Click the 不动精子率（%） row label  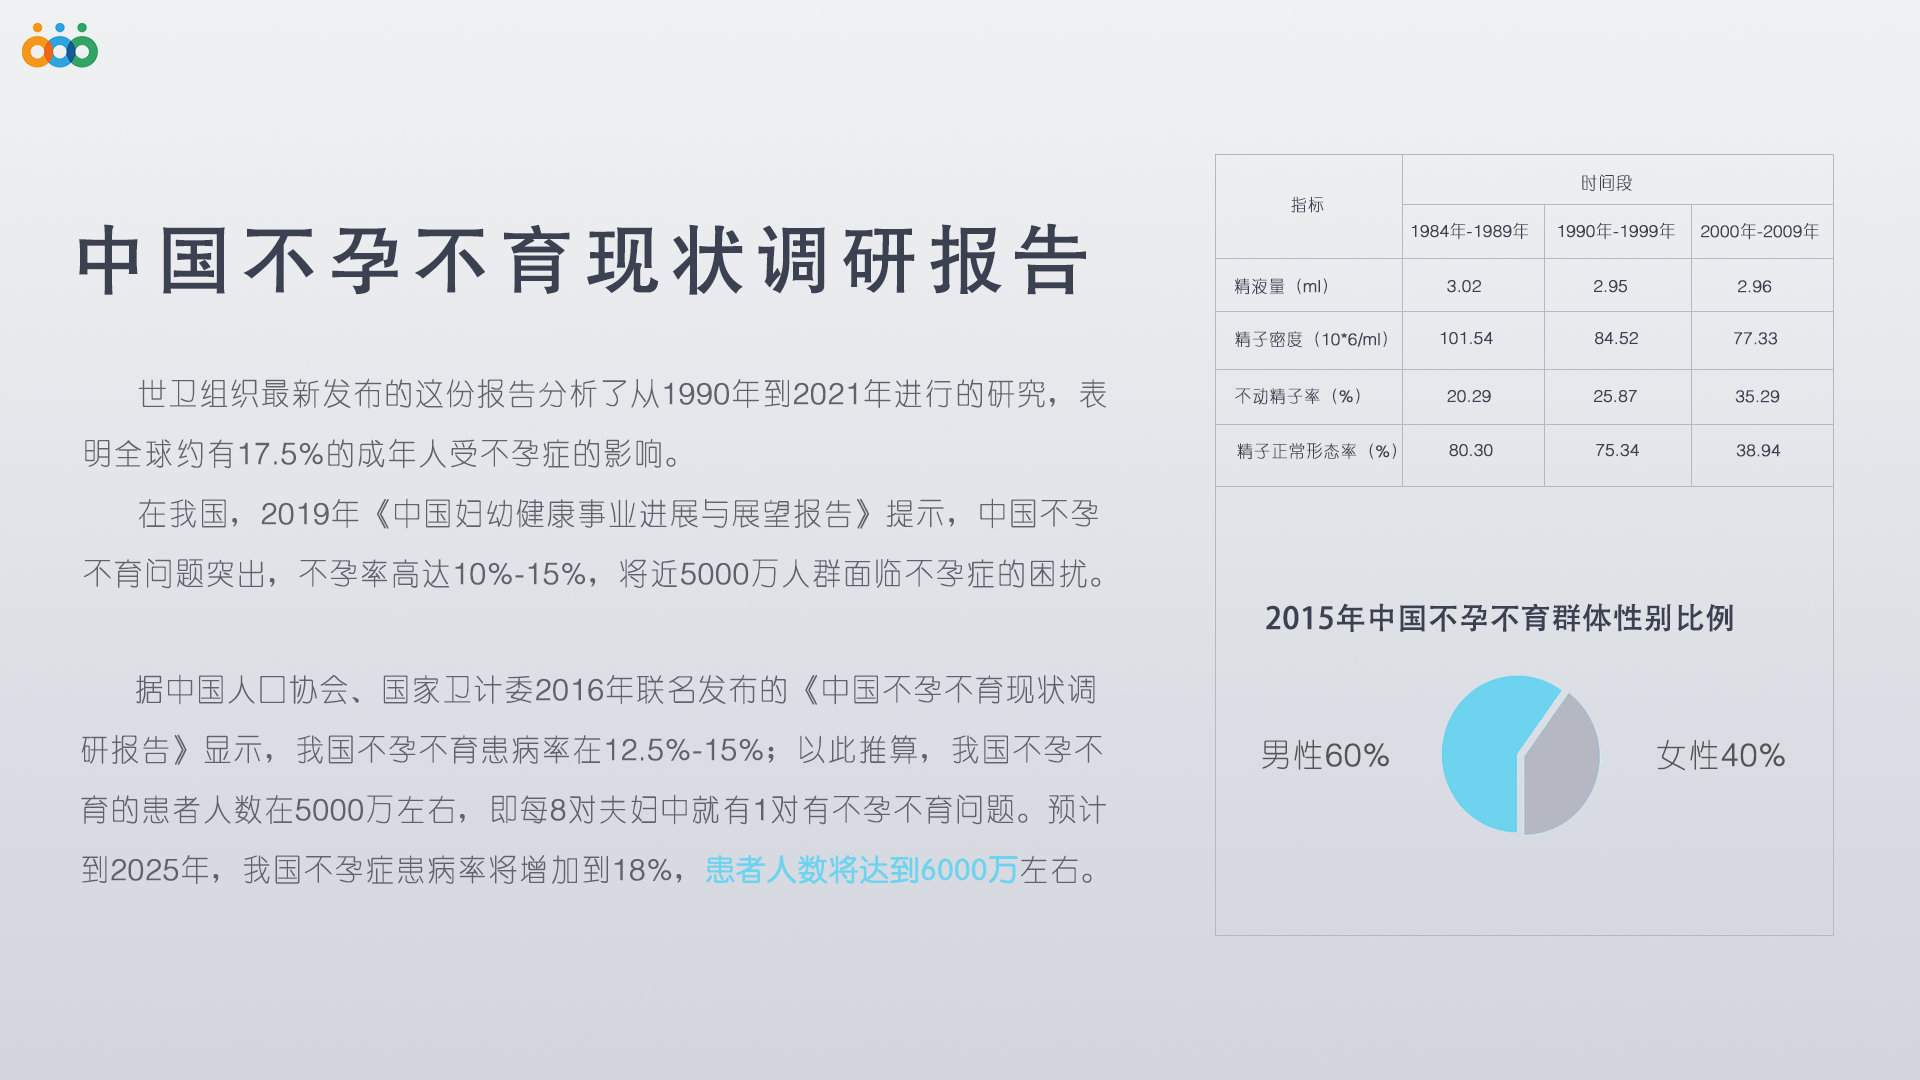point(1302,396)
